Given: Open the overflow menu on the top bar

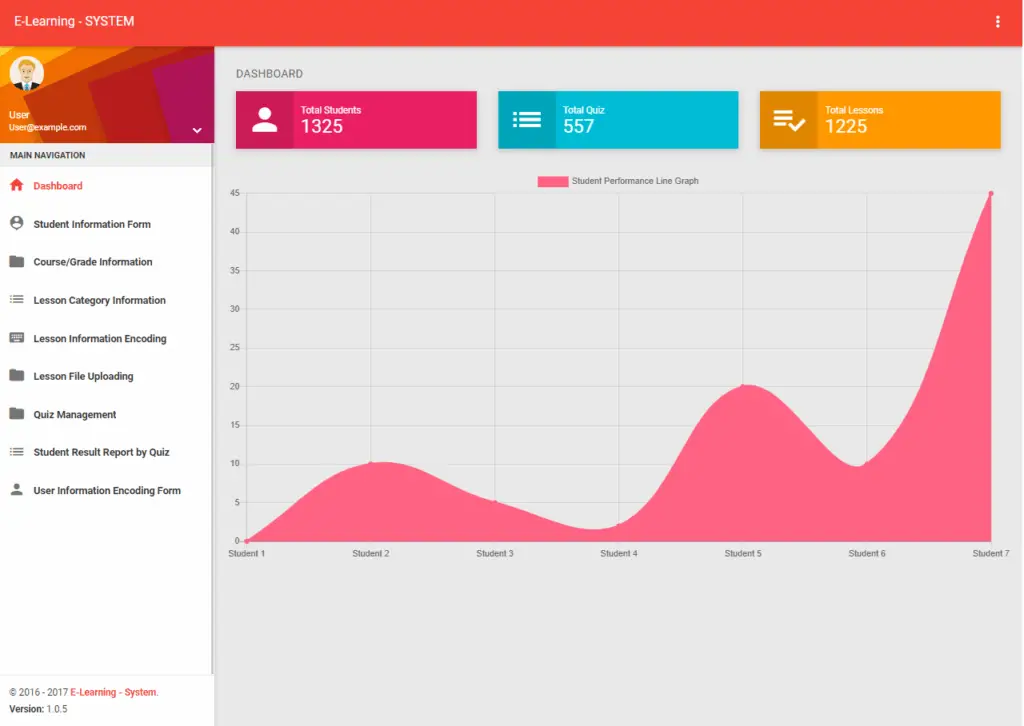Looking at the screenshot, I should tap(997, 21).
